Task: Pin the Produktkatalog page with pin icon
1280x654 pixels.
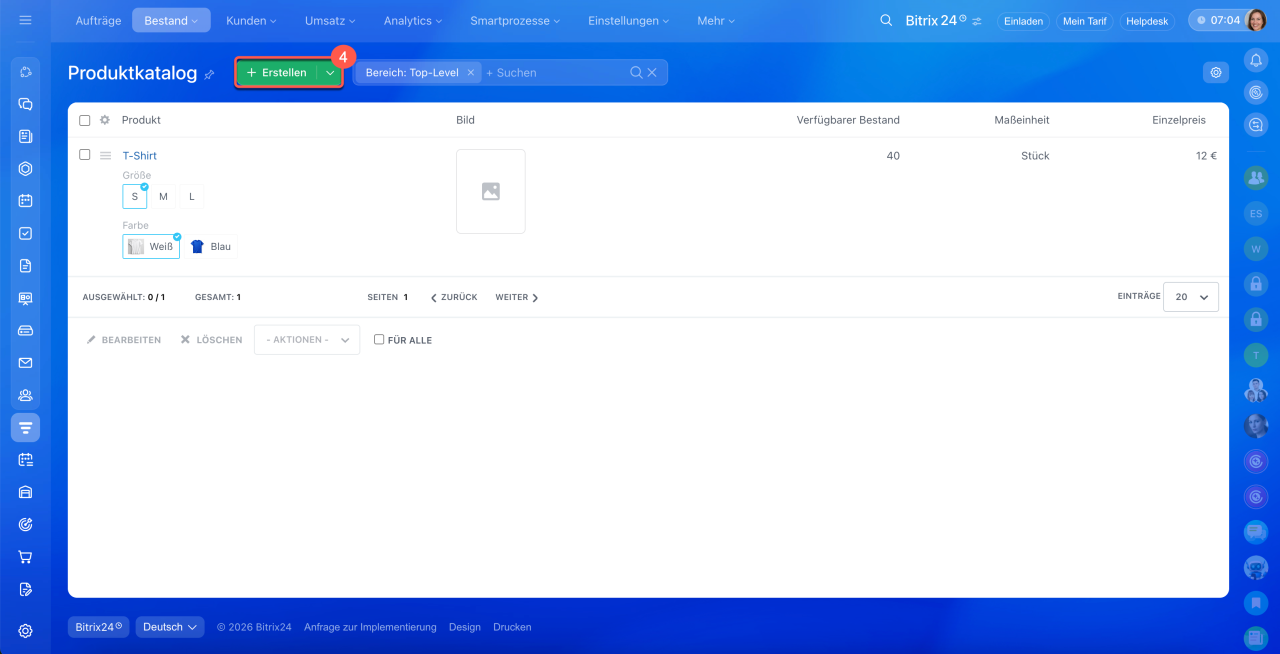Action: (x=209, y=74)
